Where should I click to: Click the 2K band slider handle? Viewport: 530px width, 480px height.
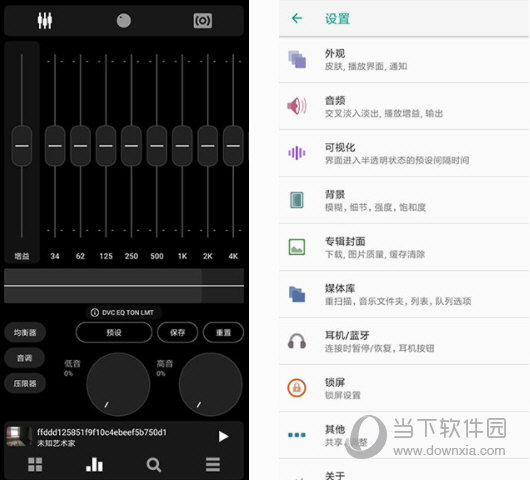coord(208,146)
